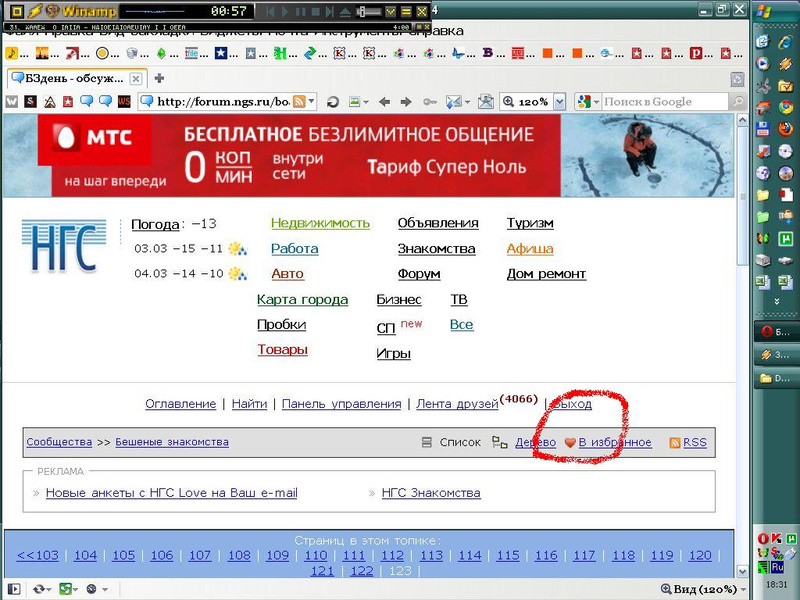Click the RSS feed icon in address field
The image size is (800, 600).
point(297,101)
